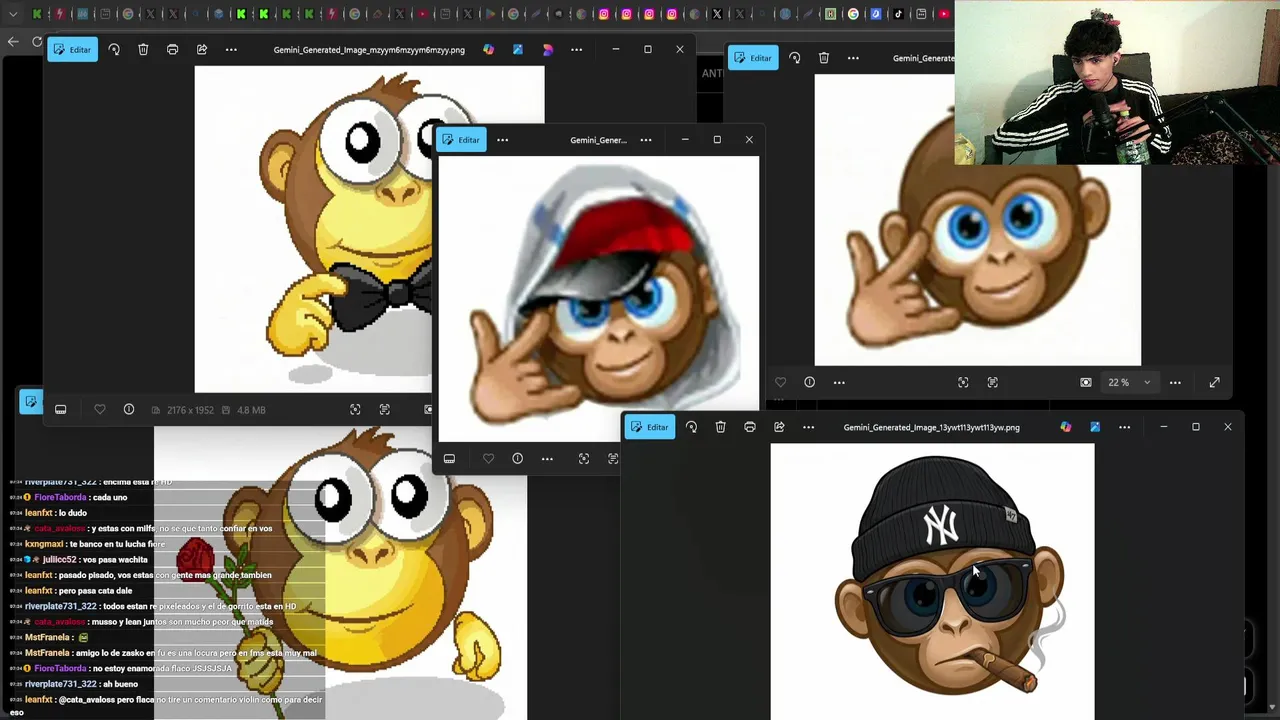This screenshot has width=1280, height=720.
Task: Go back in the browser
Action: 13,41
